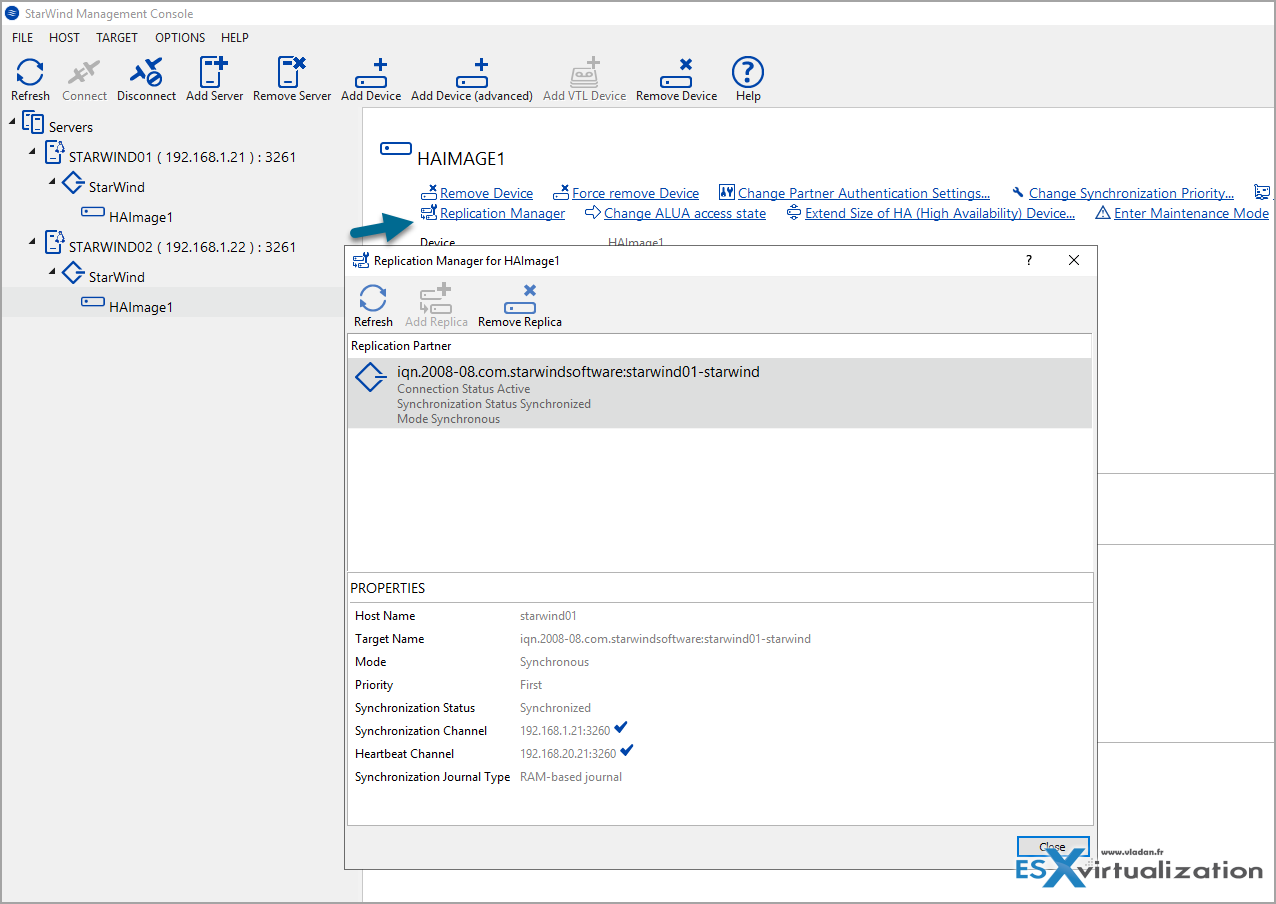The image size is (1276, 904).
Task: Open the OPTIONS menu
Action: 180,37
